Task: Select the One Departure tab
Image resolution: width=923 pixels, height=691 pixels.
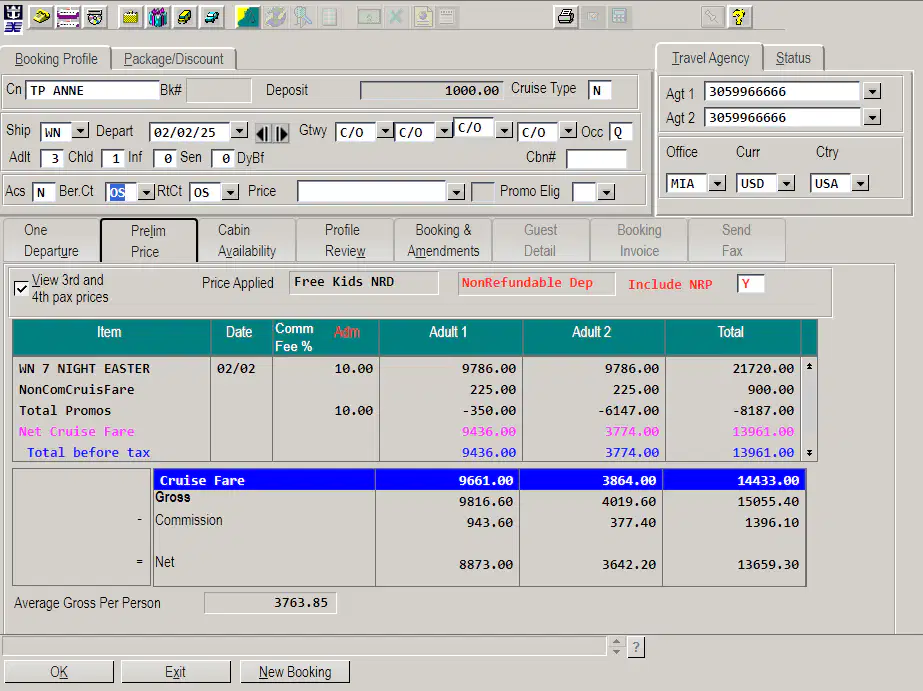Action: [x=51, y=240]
